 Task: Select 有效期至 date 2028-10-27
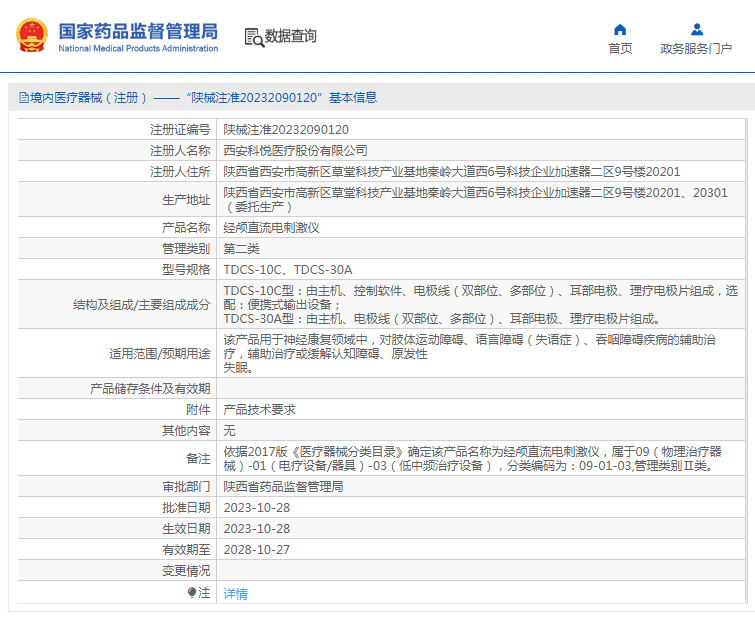click(x=257, y=550)
